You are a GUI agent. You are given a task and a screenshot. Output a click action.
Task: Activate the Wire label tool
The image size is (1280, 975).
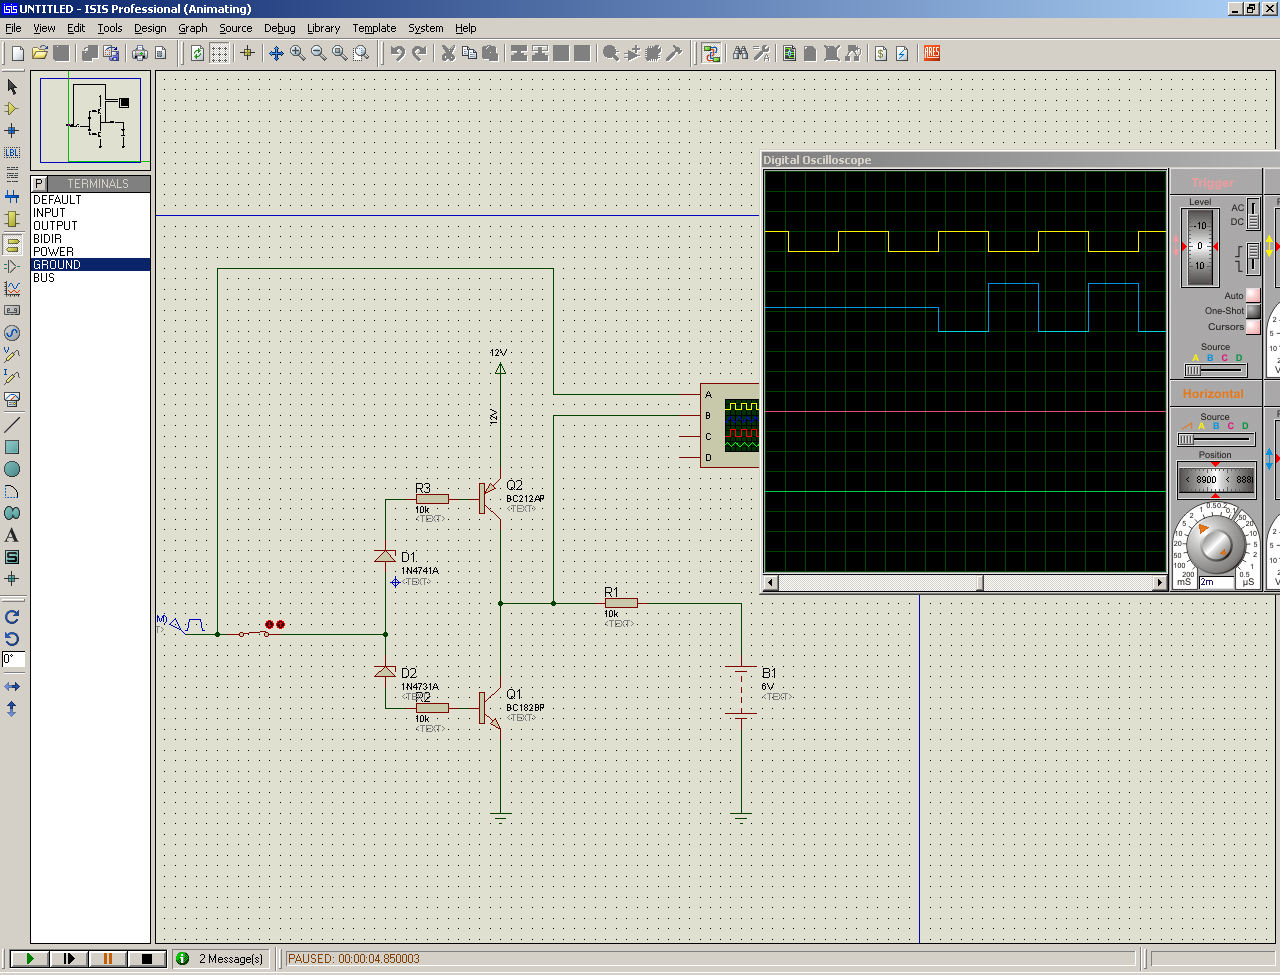pos(12,153)
